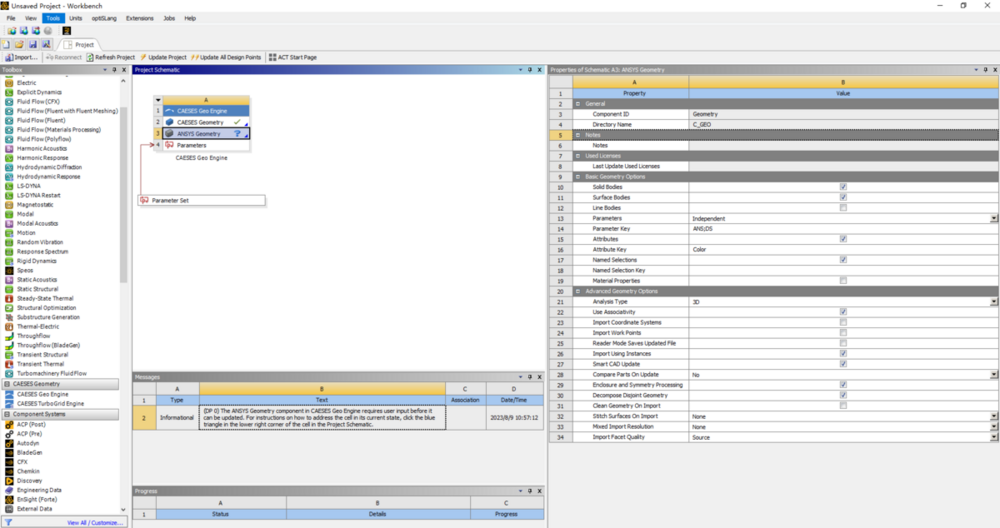Image resolution: width=1000 pixels, height=528 pixels.
Task: Click the black optiSLang icon in top toolbar
Action: pyautogui.click(x=66, y=31)
